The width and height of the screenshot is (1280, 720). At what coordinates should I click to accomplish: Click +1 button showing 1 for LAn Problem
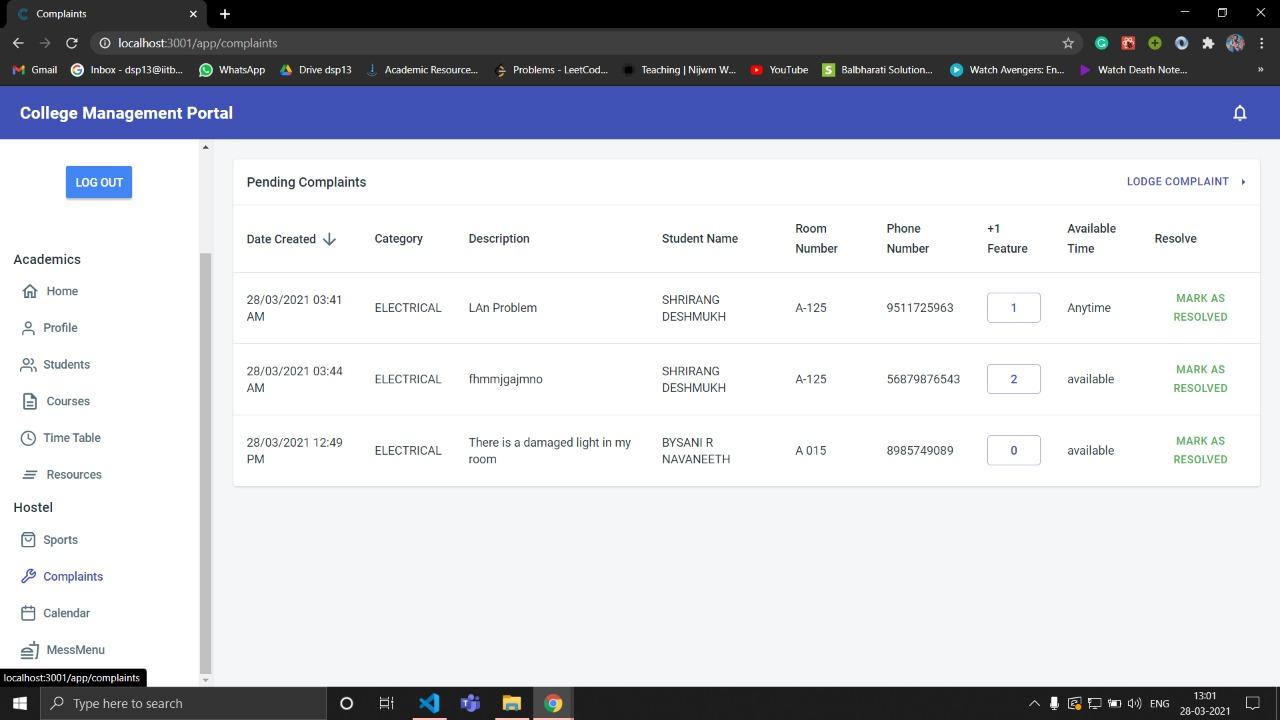[1013, 308]
